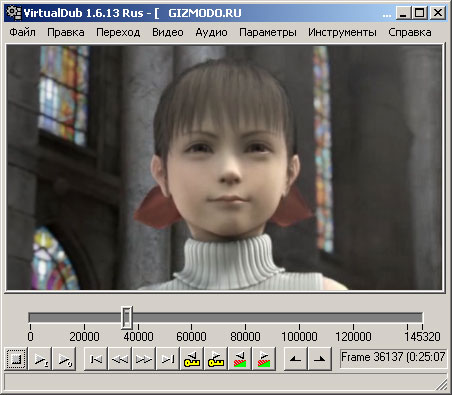This screenshot has width=452, height=395.
Task: Seek to the previous scene change
Action: click(x=240, y=359)
